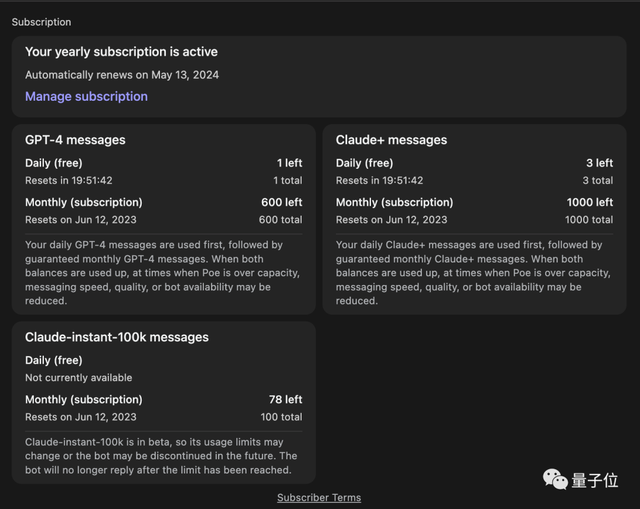Open the Subscriber Terms link

(319, 497)
